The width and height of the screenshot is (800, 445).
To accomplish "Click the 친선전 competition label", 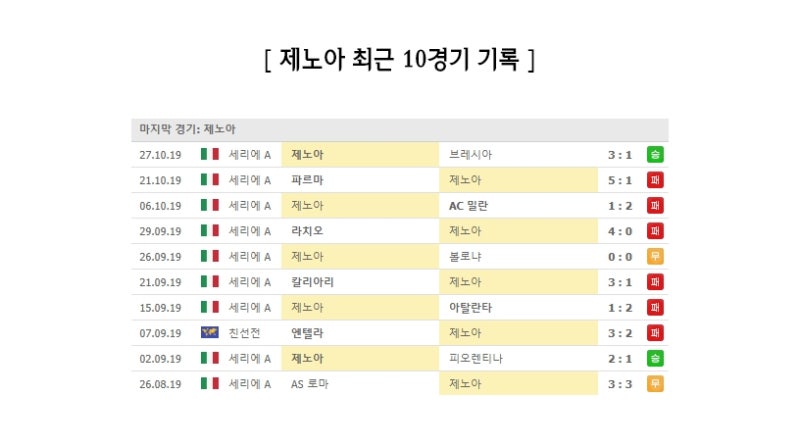I will 244,333.
